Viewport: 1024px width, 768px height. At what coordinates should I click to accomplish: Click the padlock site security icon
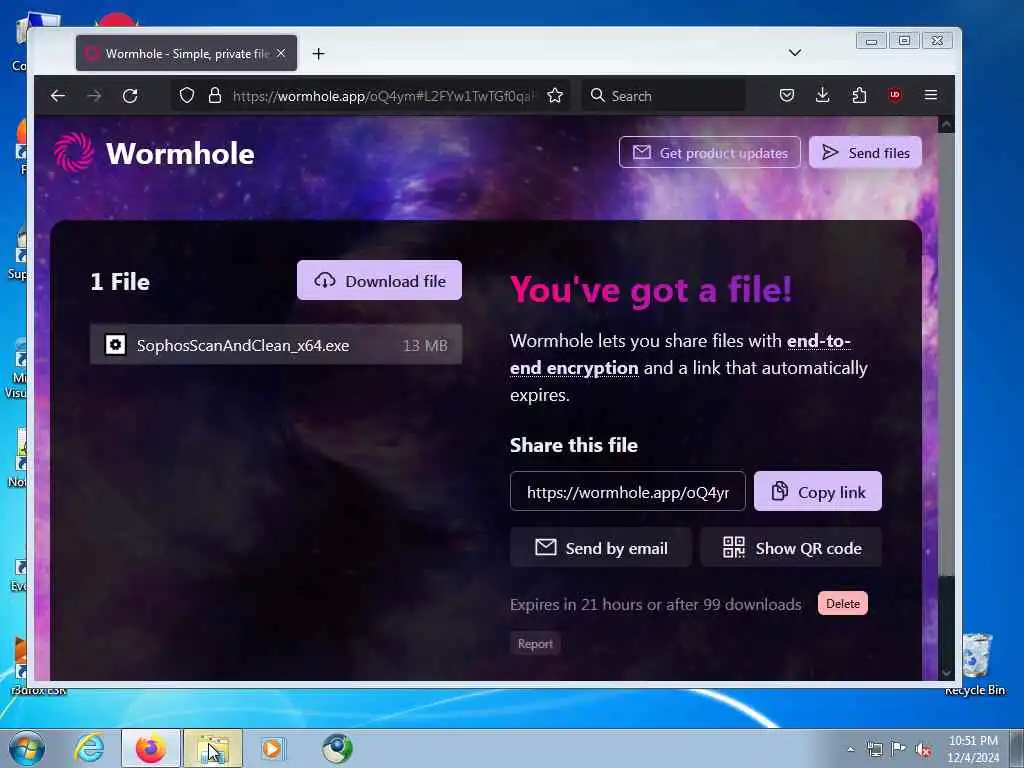pos(214,96)
